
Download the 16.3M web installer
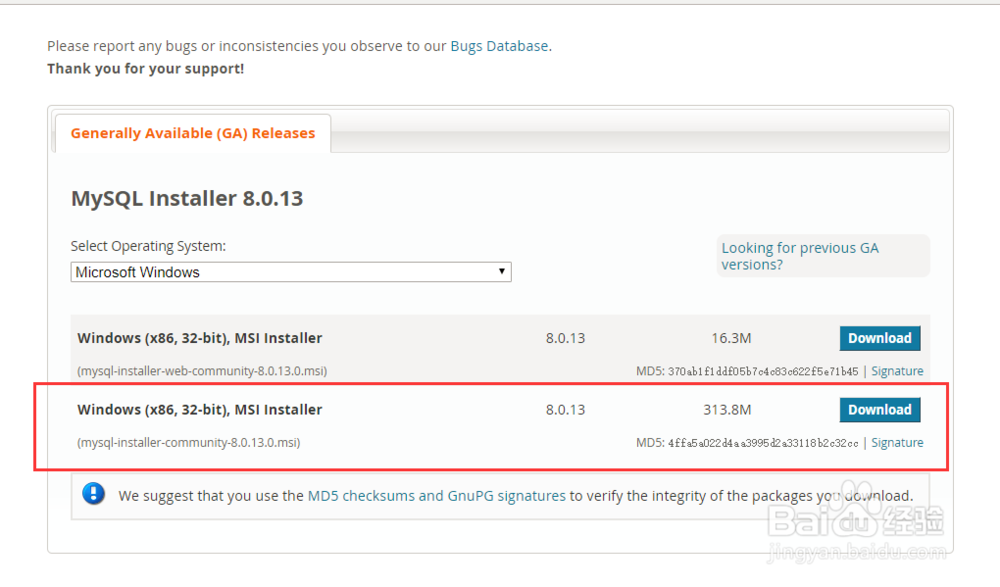click(x=879, y=338)
